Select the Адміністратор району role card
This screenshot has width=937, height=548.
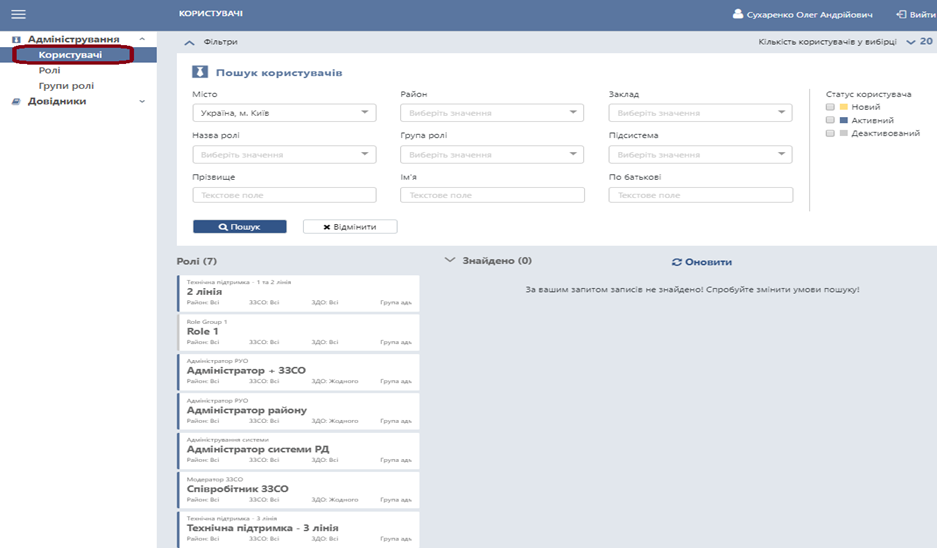pos(298,410)
